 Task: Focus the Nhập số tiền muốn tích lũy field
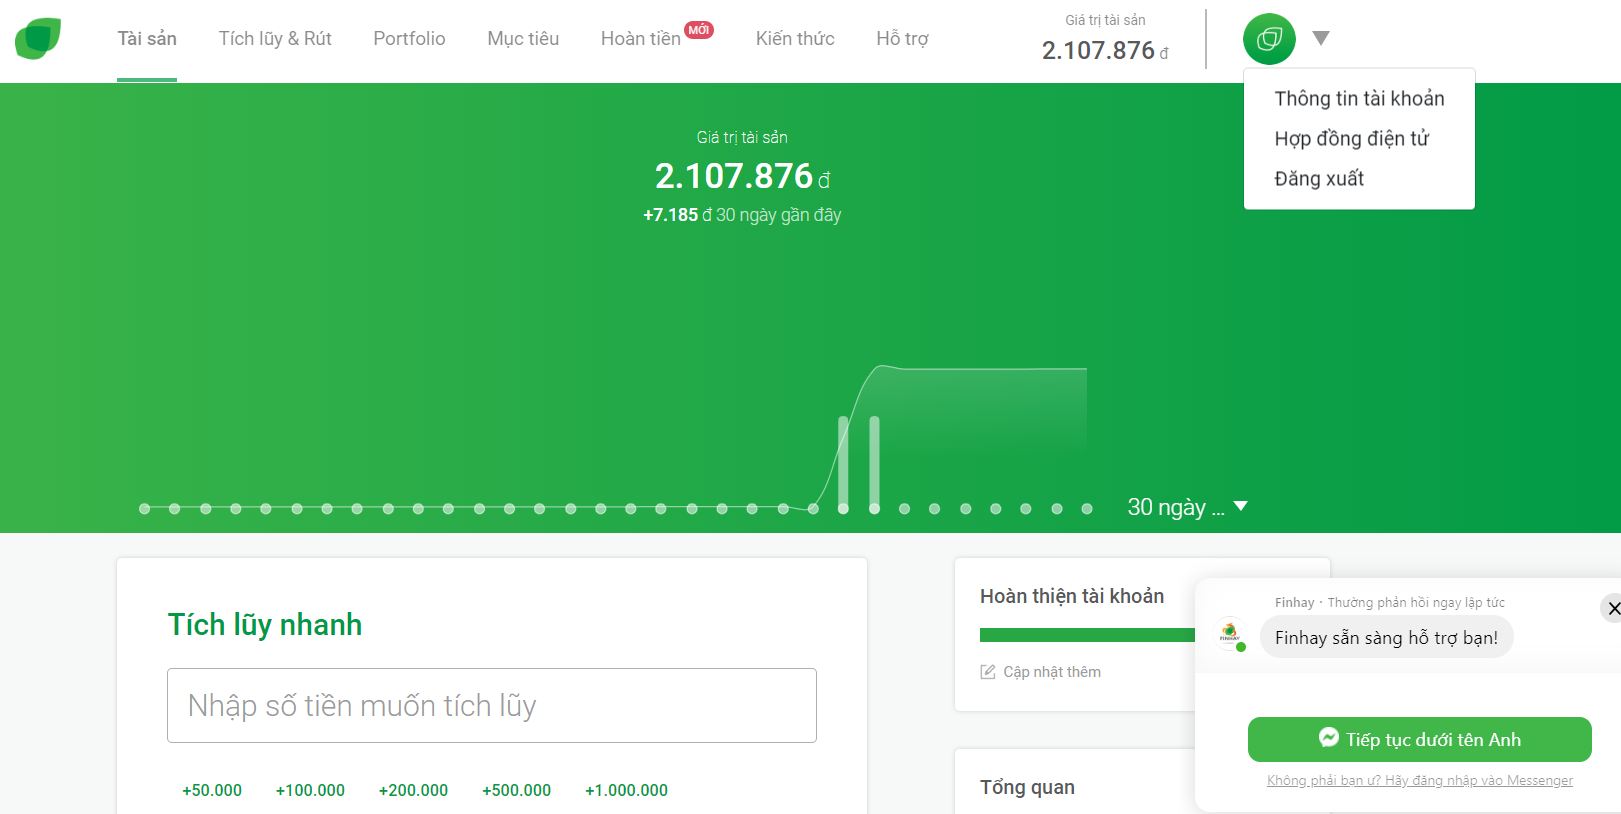point(492,705)
